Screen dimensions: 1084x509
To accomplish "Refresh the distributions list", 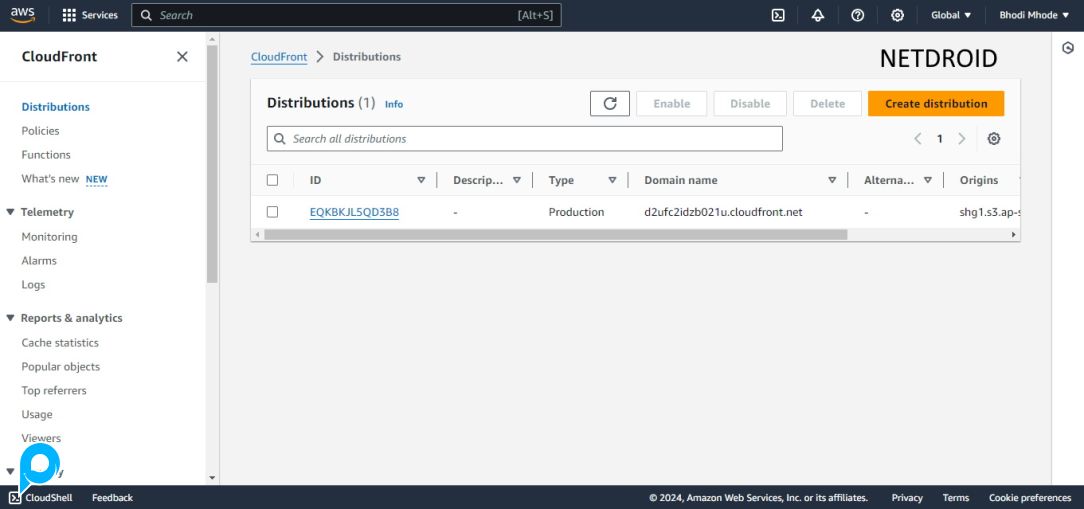I will point(610,104).
